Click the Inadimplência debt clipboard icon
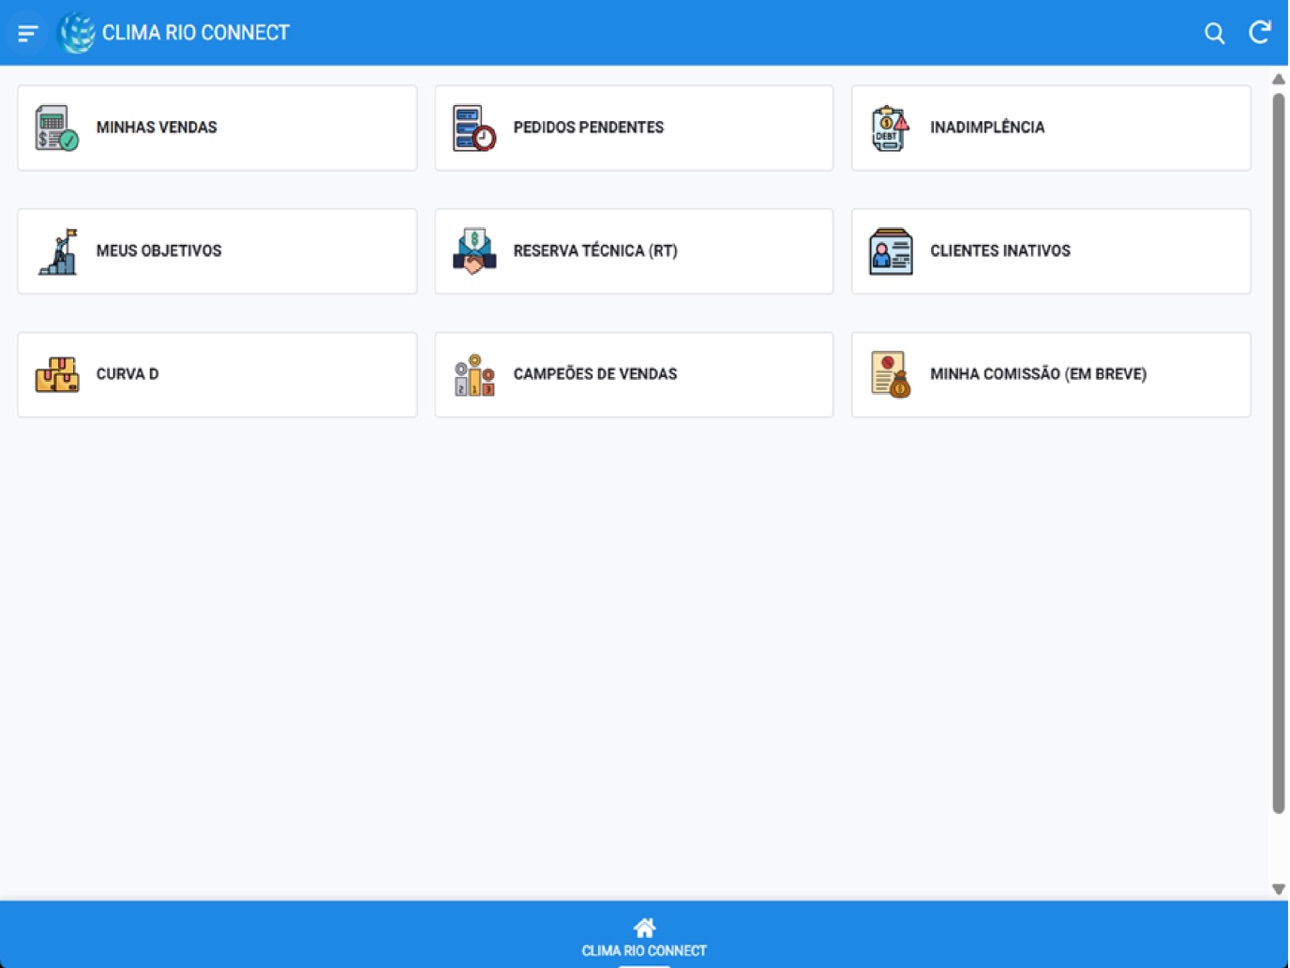Viewport: 1290px width, 968px height. point(890,128)
